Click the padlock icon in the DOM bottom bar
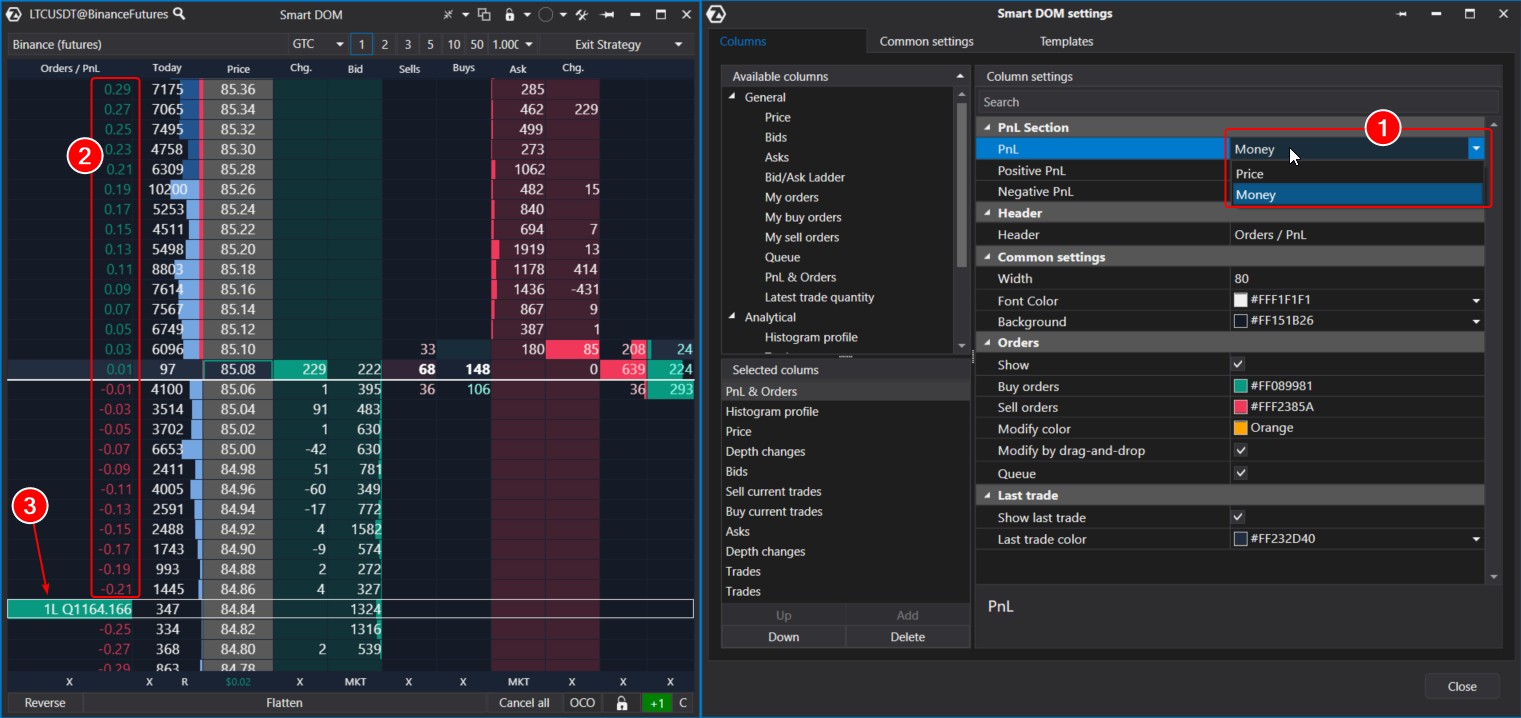 point(622,703)
